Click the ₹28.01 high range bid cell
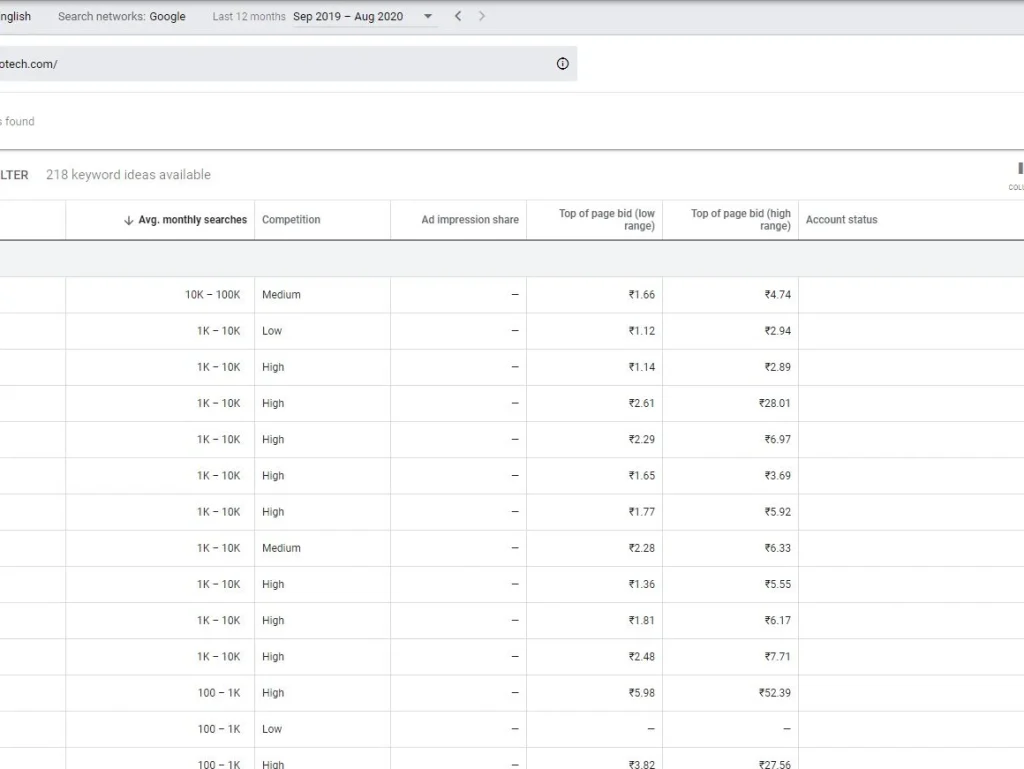Viewport: 1024px width, 769px height. point(774,403)
